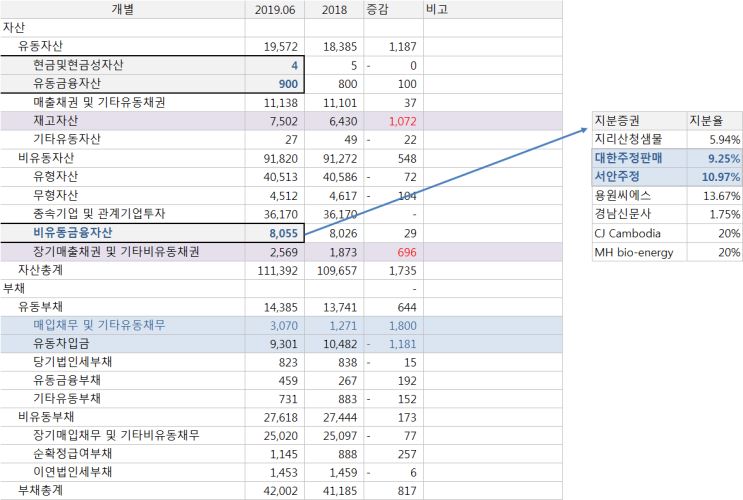Image resolution: width=743 pixels, height=500 pixels.
Task: Click the highlighted 대한주정판매 entry
Action: click(628, 158)
